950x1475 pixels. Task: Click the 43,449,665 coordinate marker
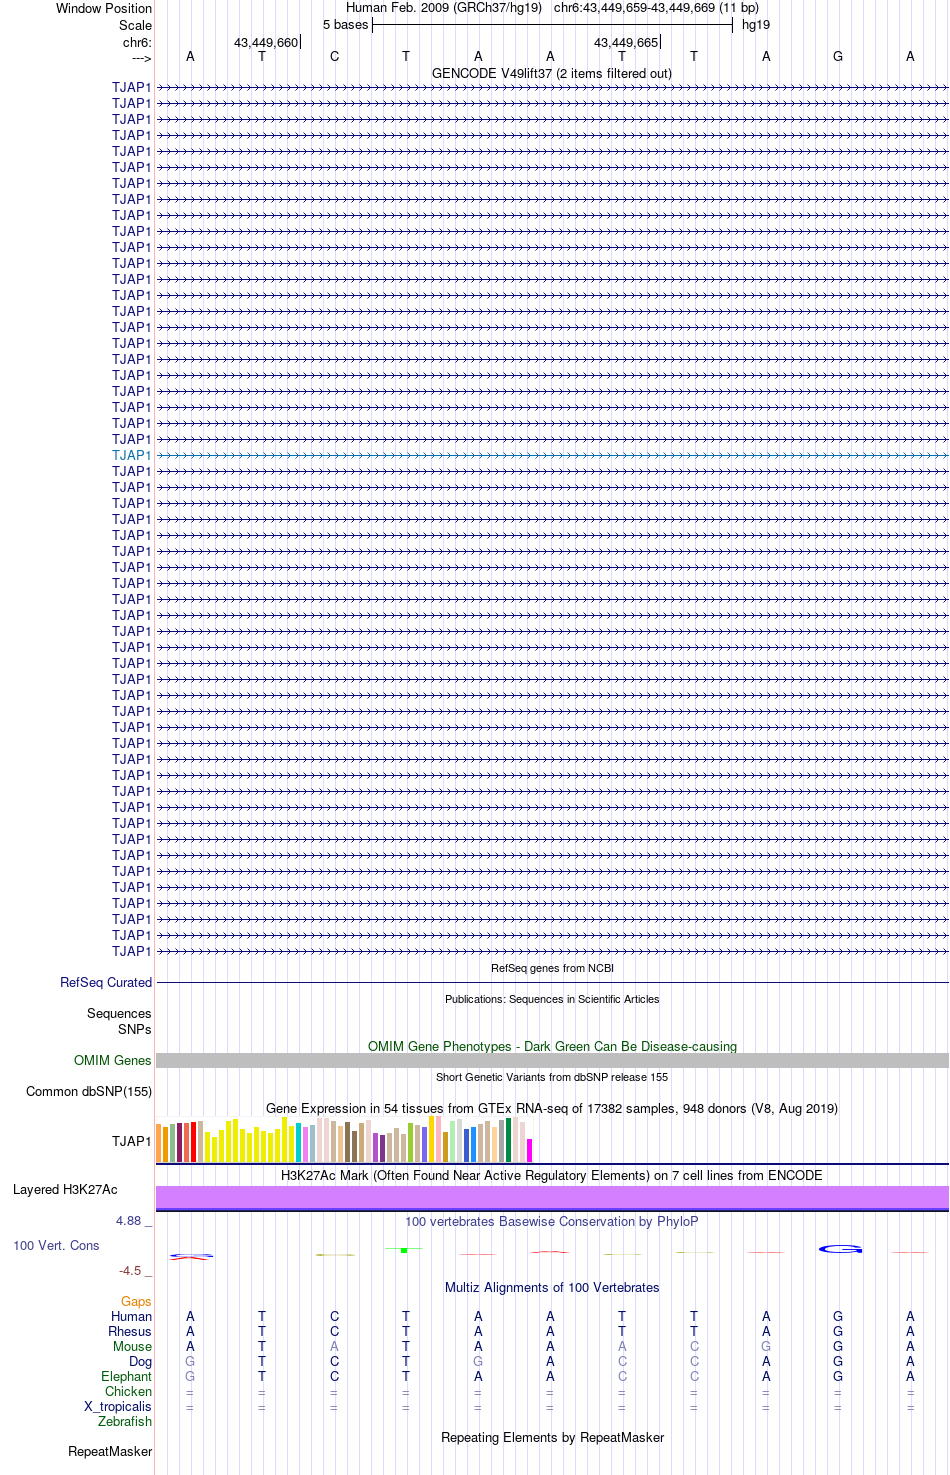[626, 43]
